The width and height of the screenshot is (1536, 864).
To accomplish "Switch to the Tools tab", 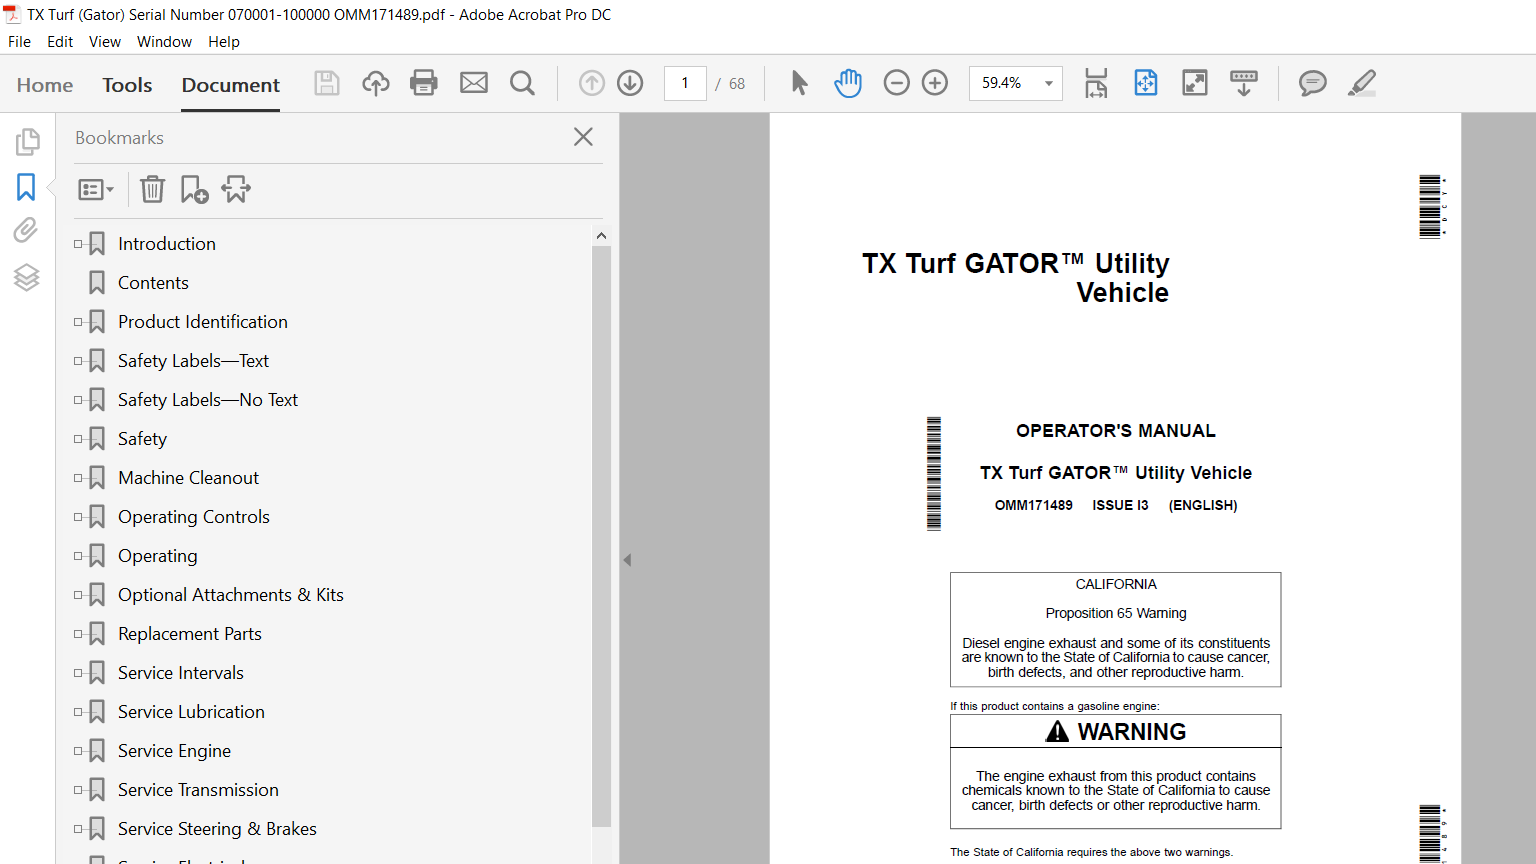I will [127, 85].
